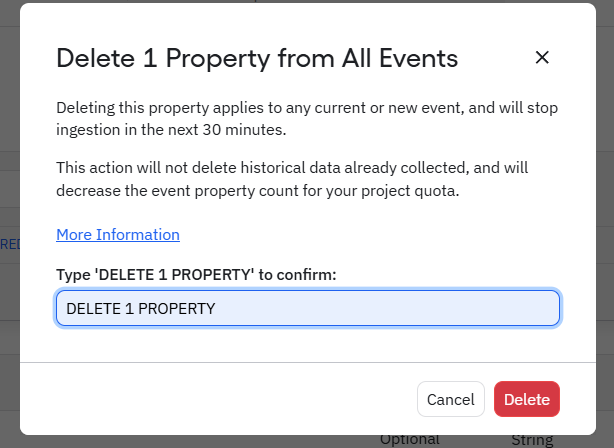Click the 'Optional' text behind the dialog
614x448 pixels.
409,439
